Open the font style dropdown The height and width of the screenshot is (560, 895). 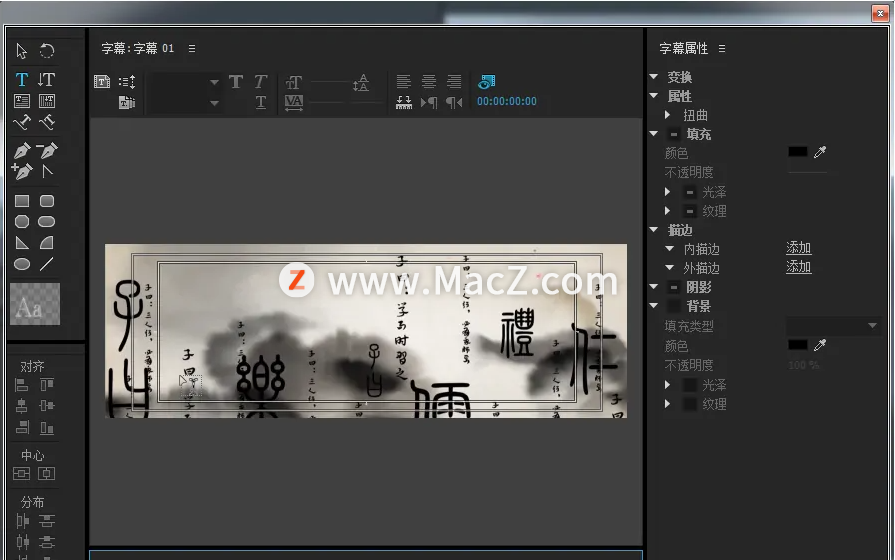(214, 103)
